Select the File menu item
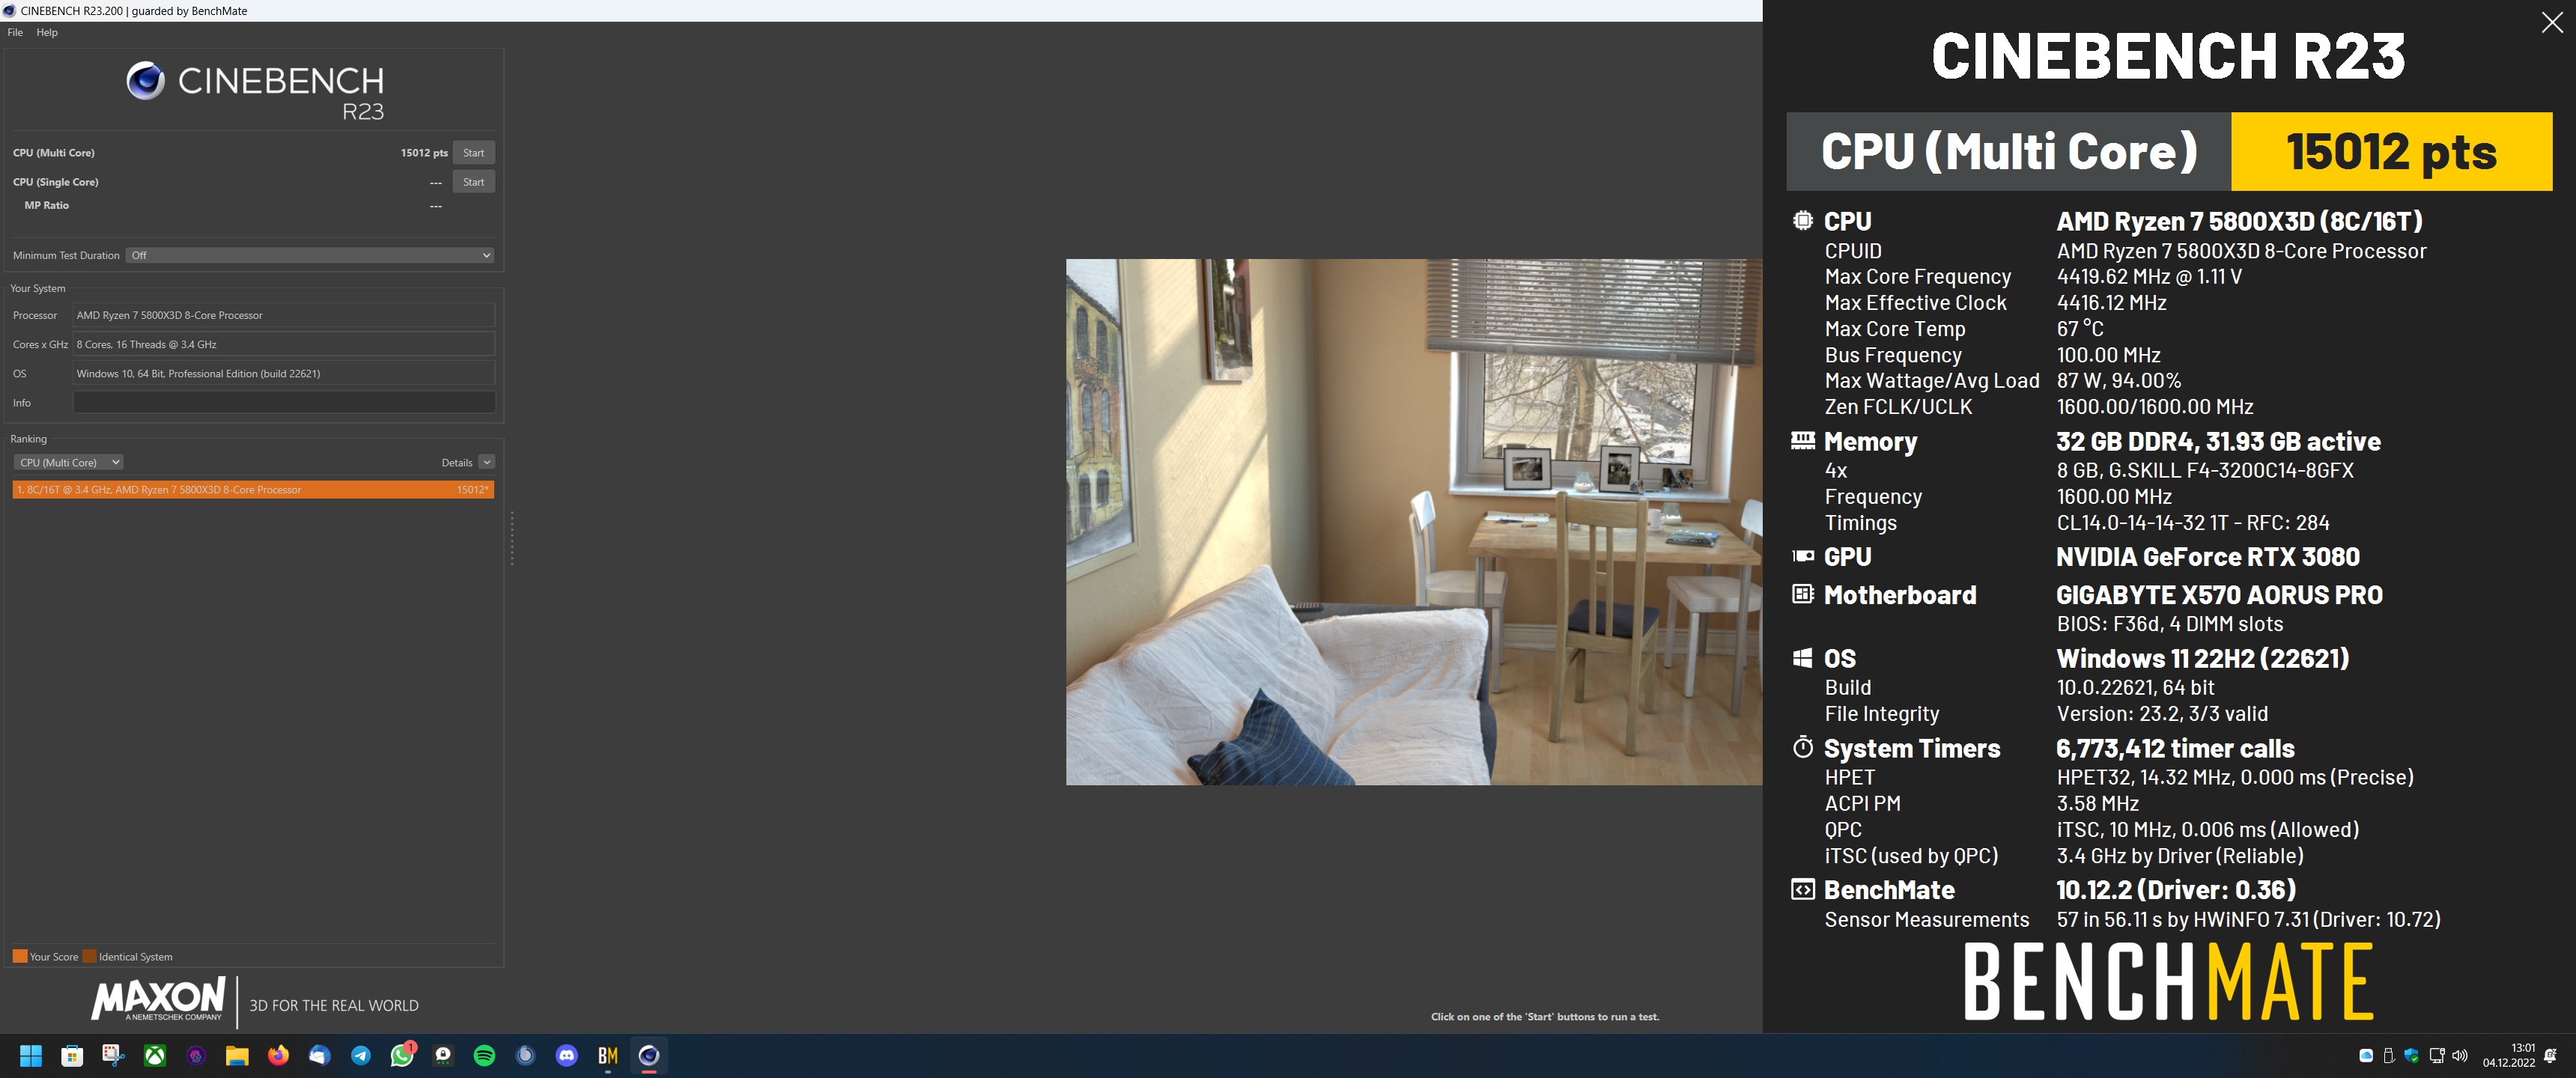2576x1078 pixels. point(13,33)
